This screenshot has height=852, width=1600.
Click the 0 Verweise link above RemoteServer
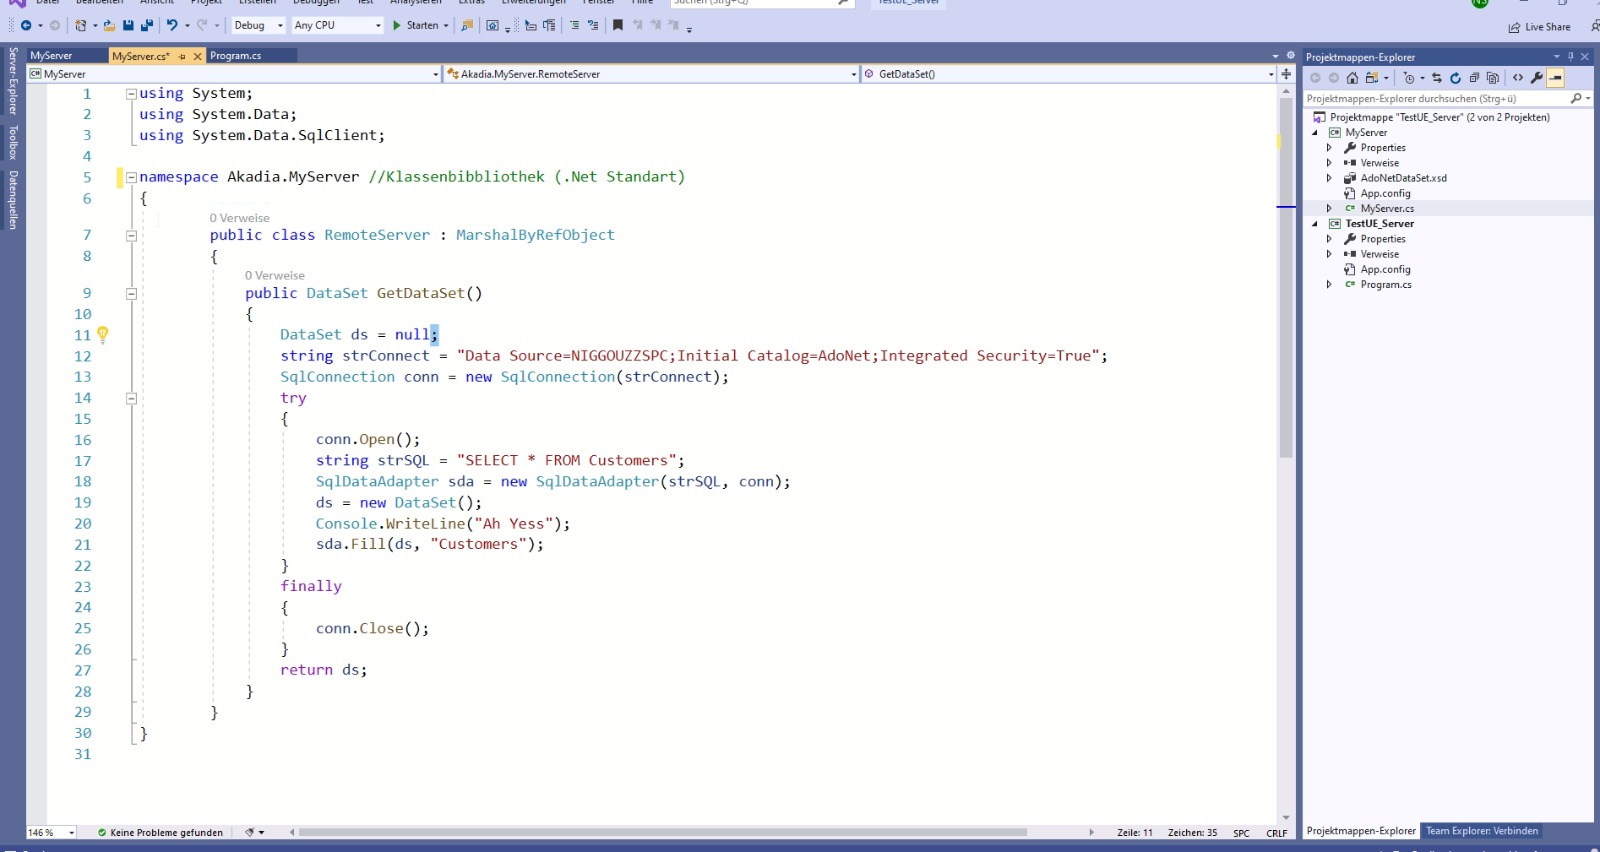[x=239, y=218]
